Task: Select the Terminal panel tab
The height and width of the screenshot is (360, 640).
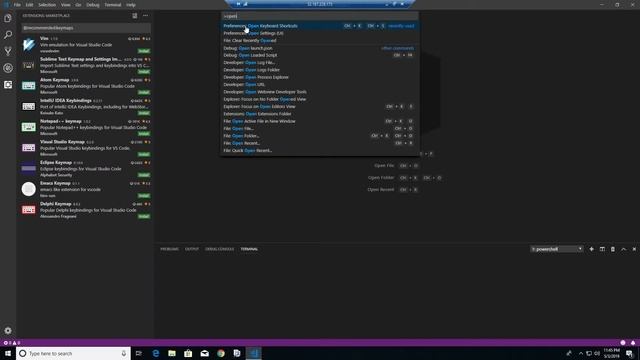Action: pos(249,249)
